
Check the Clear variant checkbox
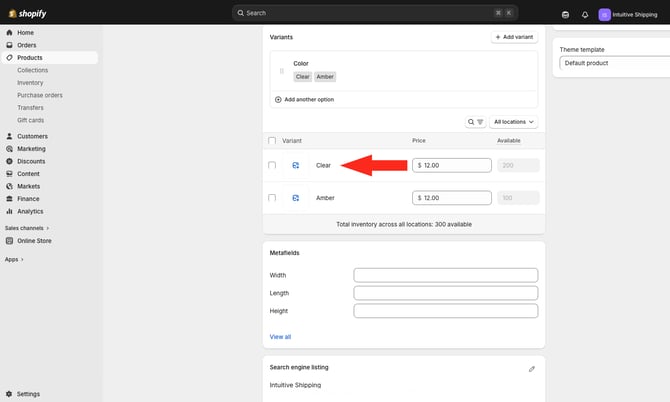coord(272,165)
